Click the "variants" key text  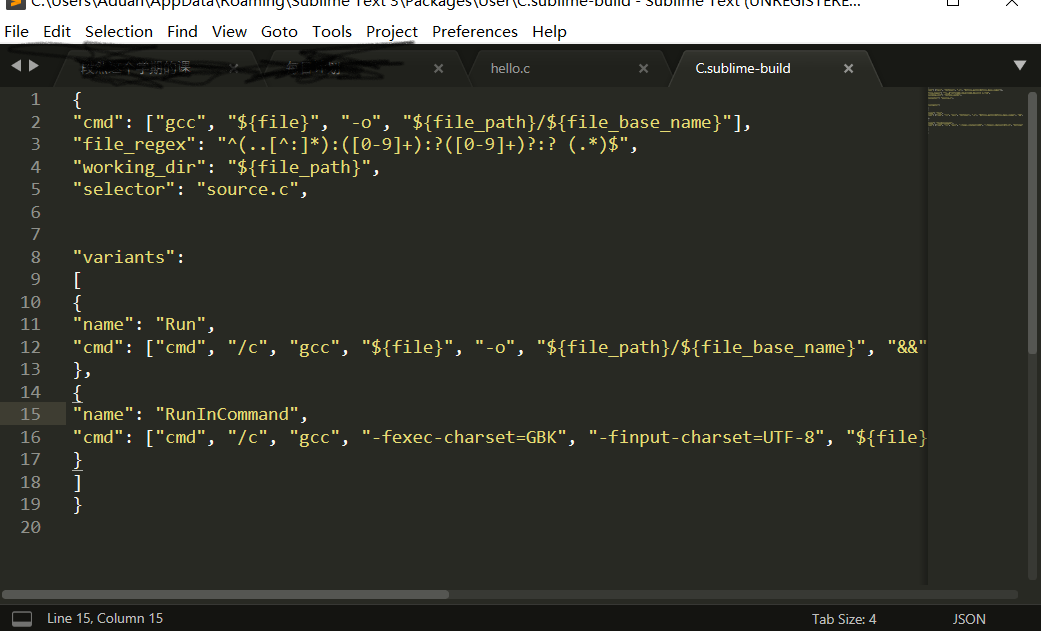click(x=123, y=257)
